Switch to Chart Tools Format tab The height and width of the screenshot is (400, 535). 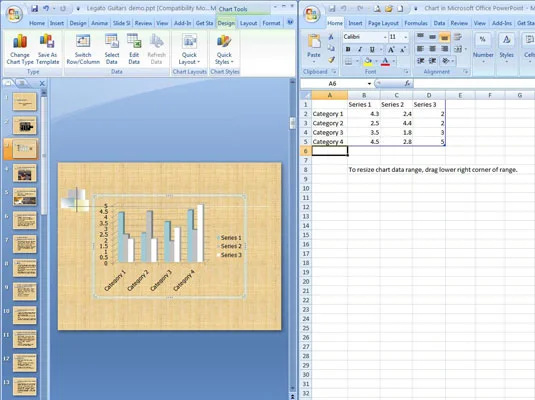point(271,23)
